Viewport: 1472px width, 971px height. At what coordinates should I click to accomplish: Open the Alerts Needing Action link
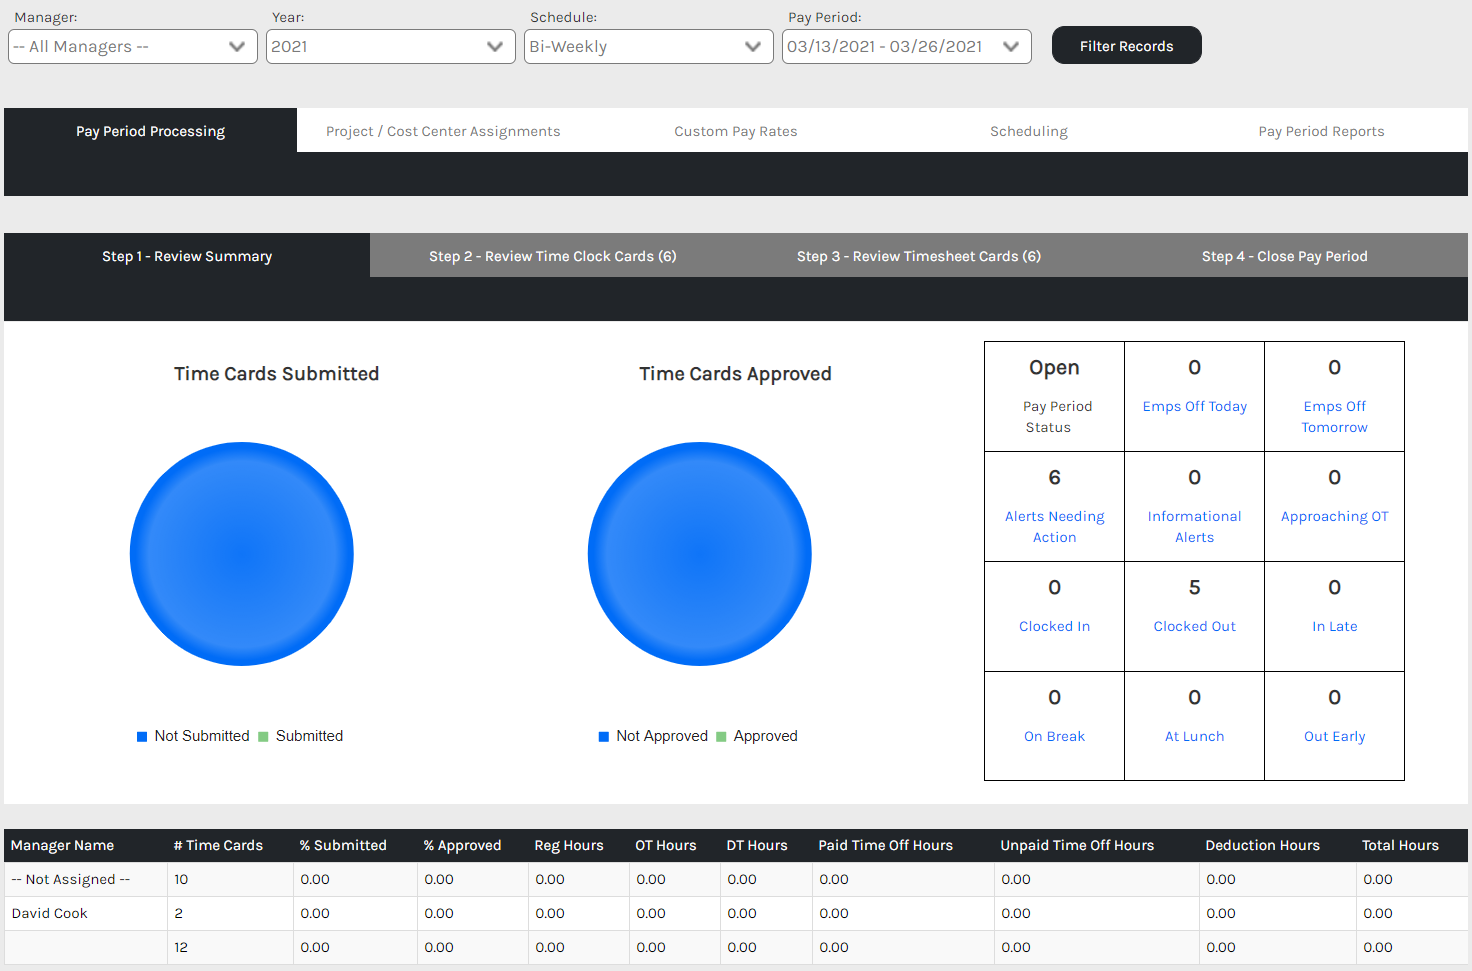(x=1054, y=526)
